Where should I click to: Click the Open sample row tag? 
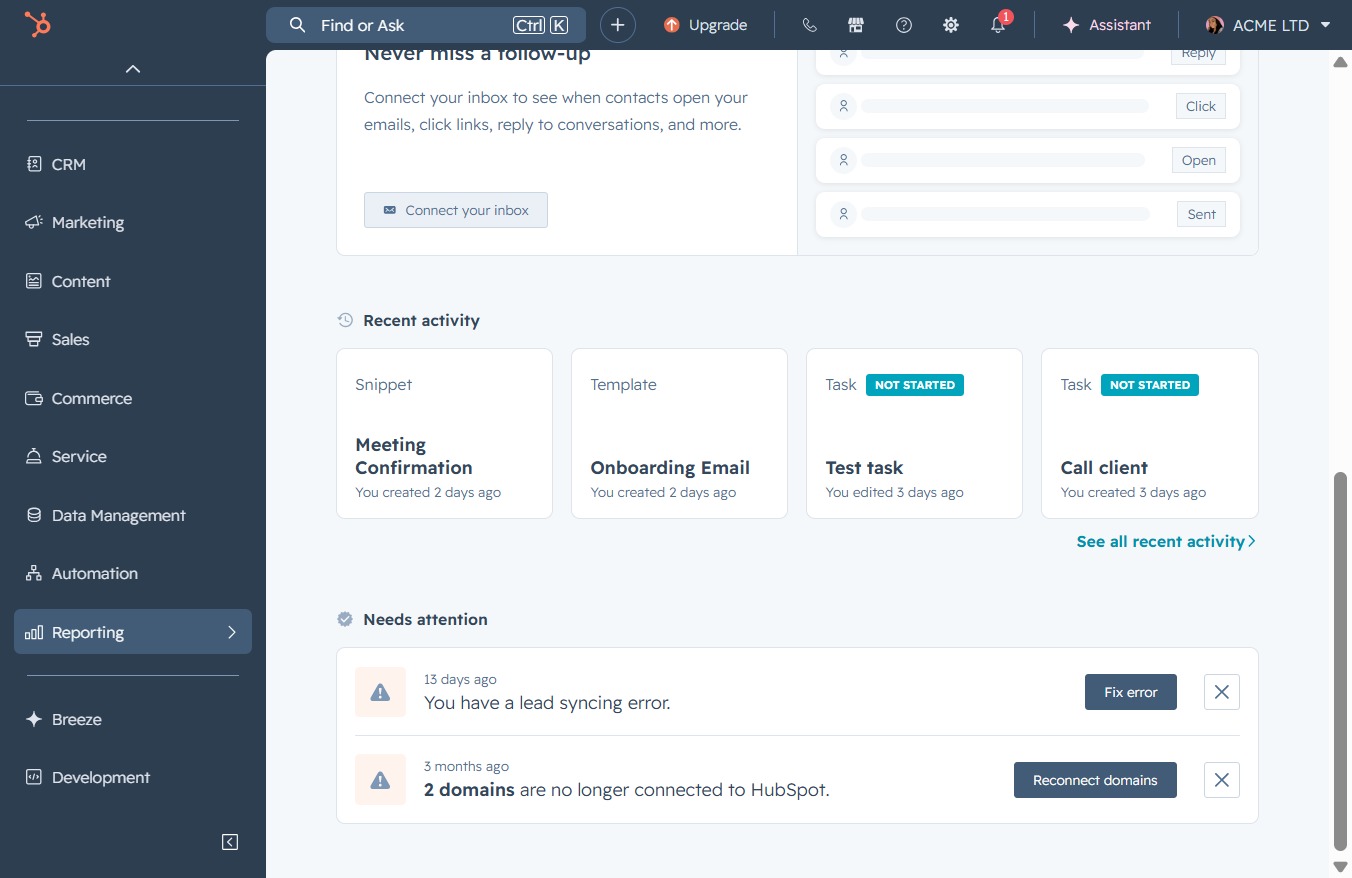tap(1199, 160)
